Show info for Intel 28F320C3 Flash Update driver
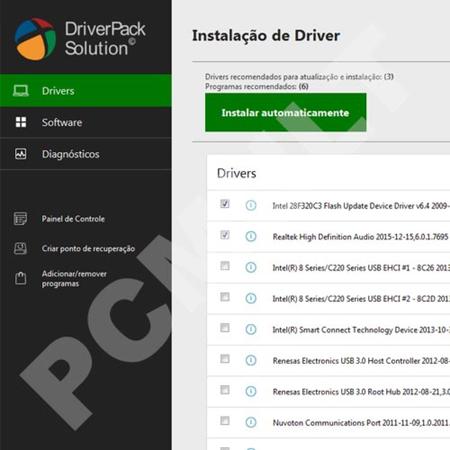The image size is (450, 450). [x=251, y=205]
